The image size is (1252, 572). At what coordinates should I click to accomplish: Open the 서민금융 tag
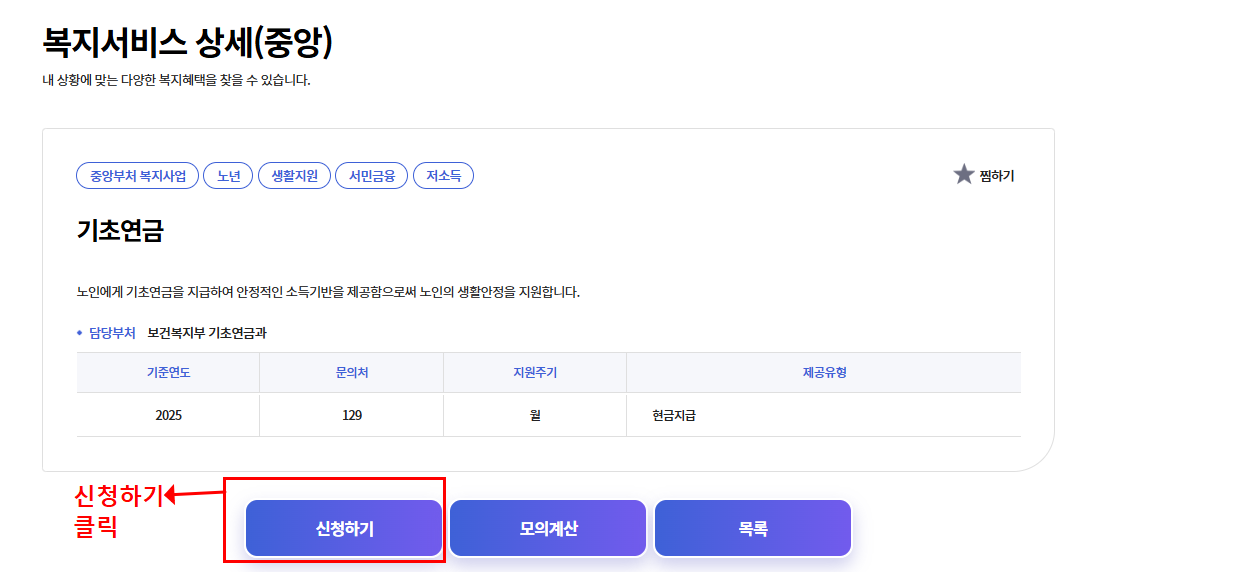click(x=372, y=176)
